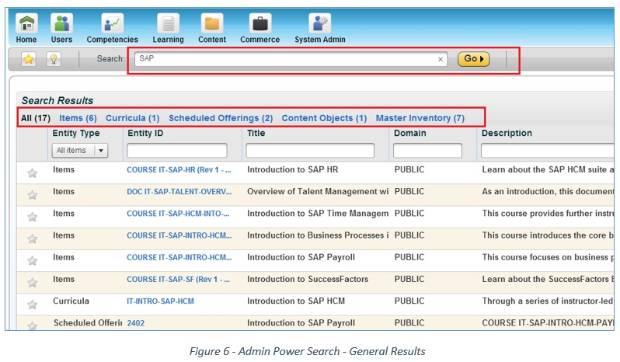Click the light bulb icon in toolbar
This screenshot has width=620, height=362.
(x=53, y=59)
